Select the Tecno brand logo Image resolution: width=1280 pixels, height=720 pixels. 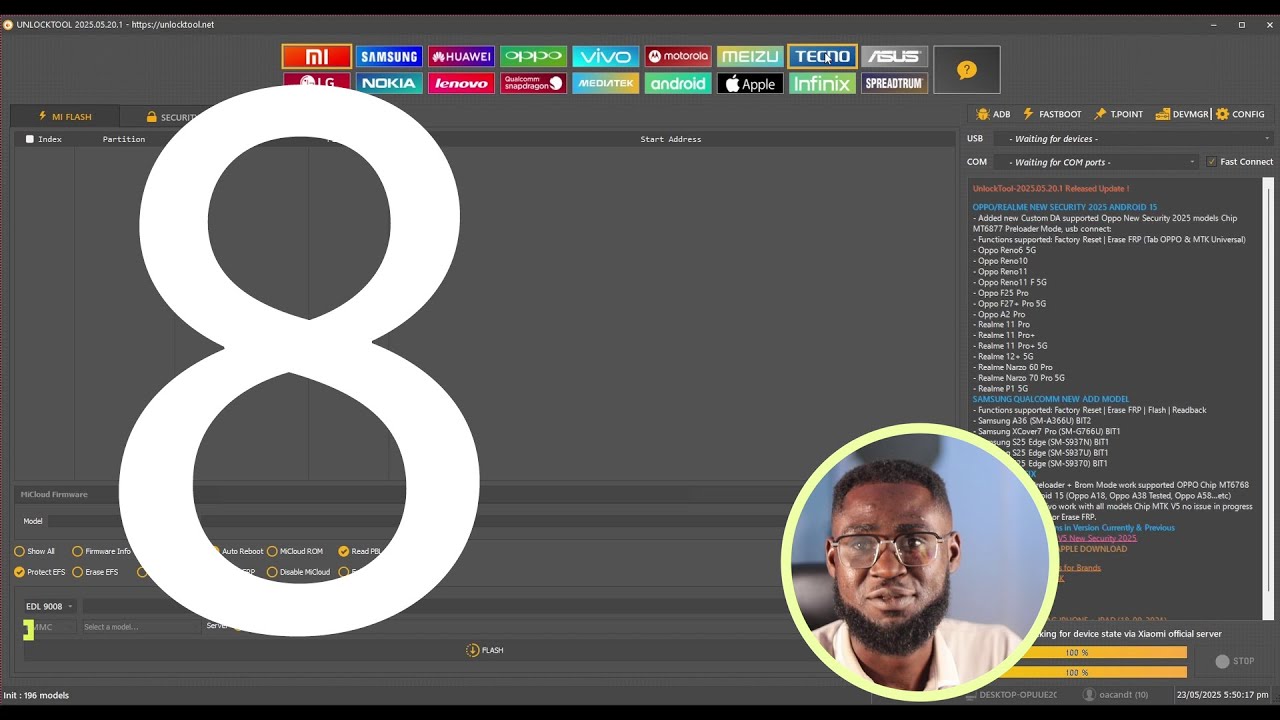822,57
